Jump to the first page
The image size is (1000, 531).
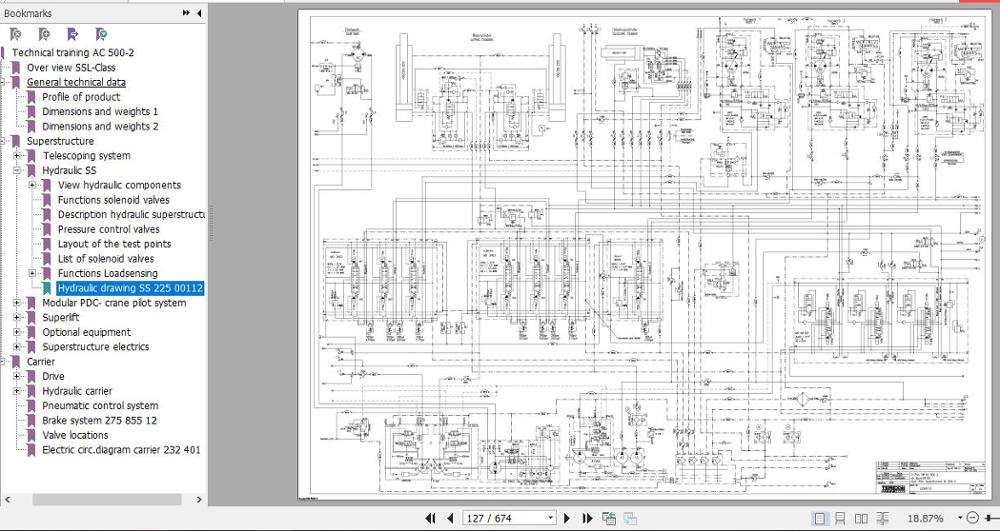430,518
